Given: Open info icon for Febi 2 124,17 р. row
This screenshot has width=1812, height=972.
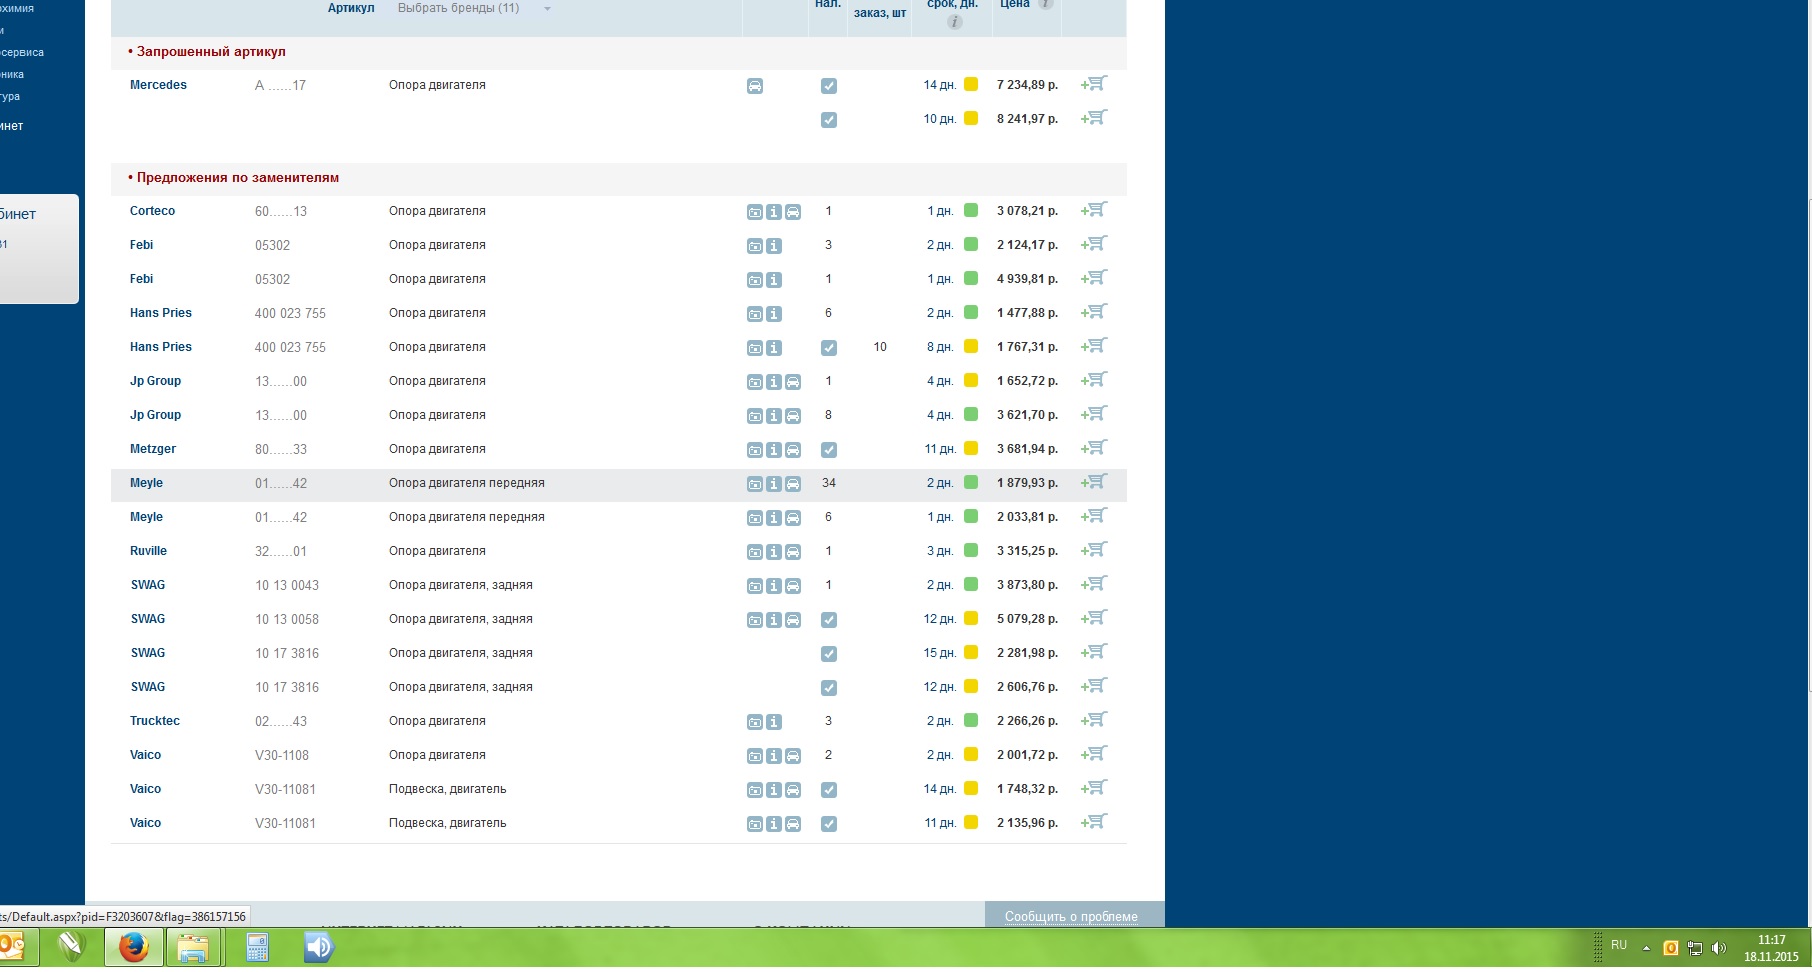Looking at the screenshot, I should (774, 246).
